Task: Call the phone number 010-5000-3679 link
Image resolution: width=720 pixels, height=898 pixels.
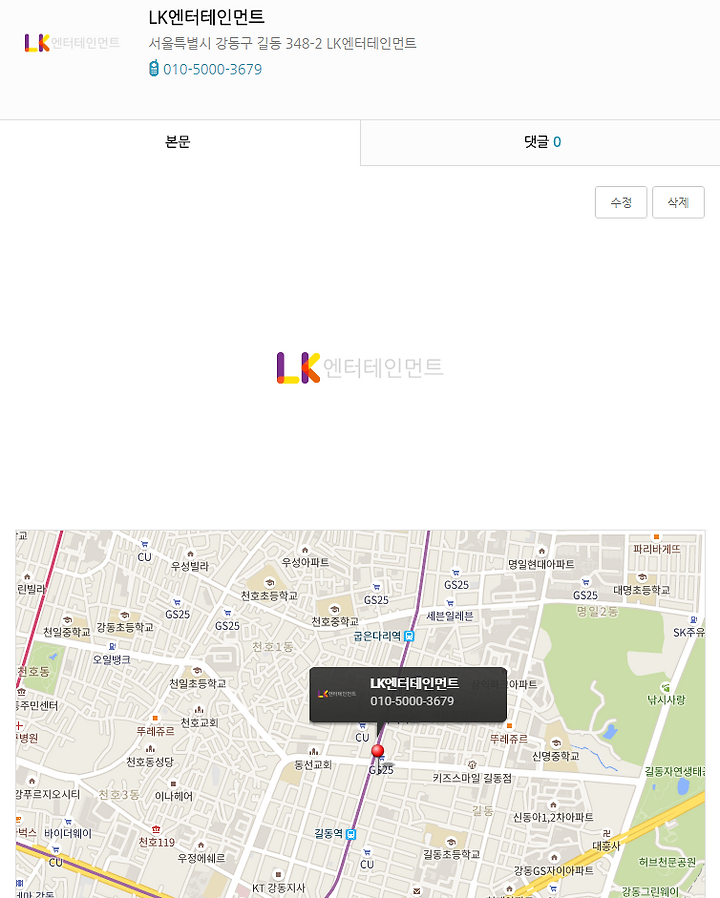Action: (x=213, y=69)
